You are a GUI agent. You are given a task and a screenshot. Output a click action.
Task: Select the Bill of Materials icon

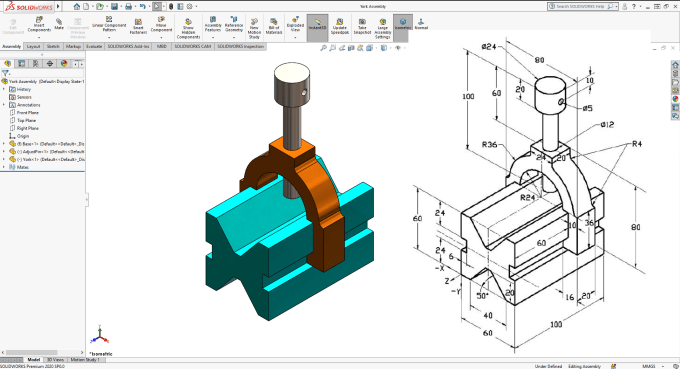(274, 26)
